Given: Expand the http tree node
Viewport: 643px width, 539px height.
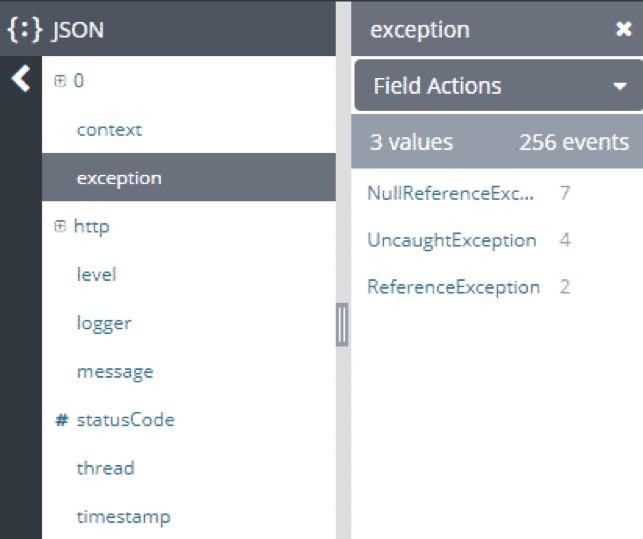Looking at the screenshot, I should click(x=59, y=227).
